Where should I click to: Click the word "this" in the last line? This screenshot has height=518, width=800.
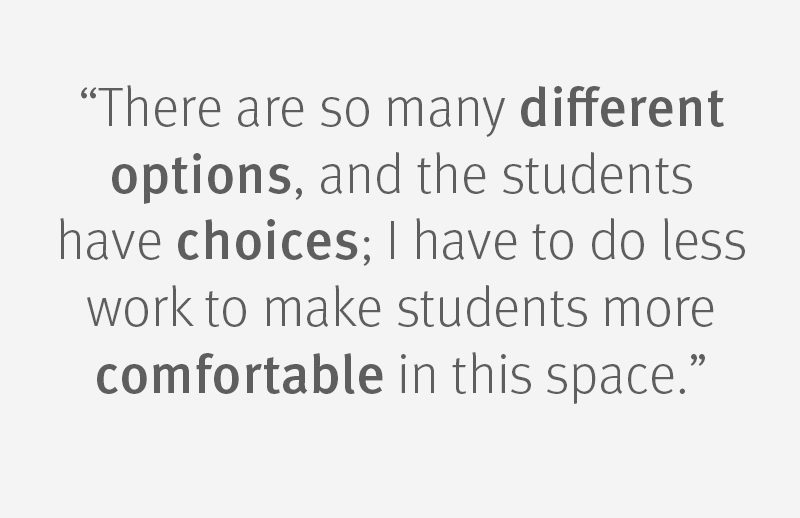[x=492, y=374]
